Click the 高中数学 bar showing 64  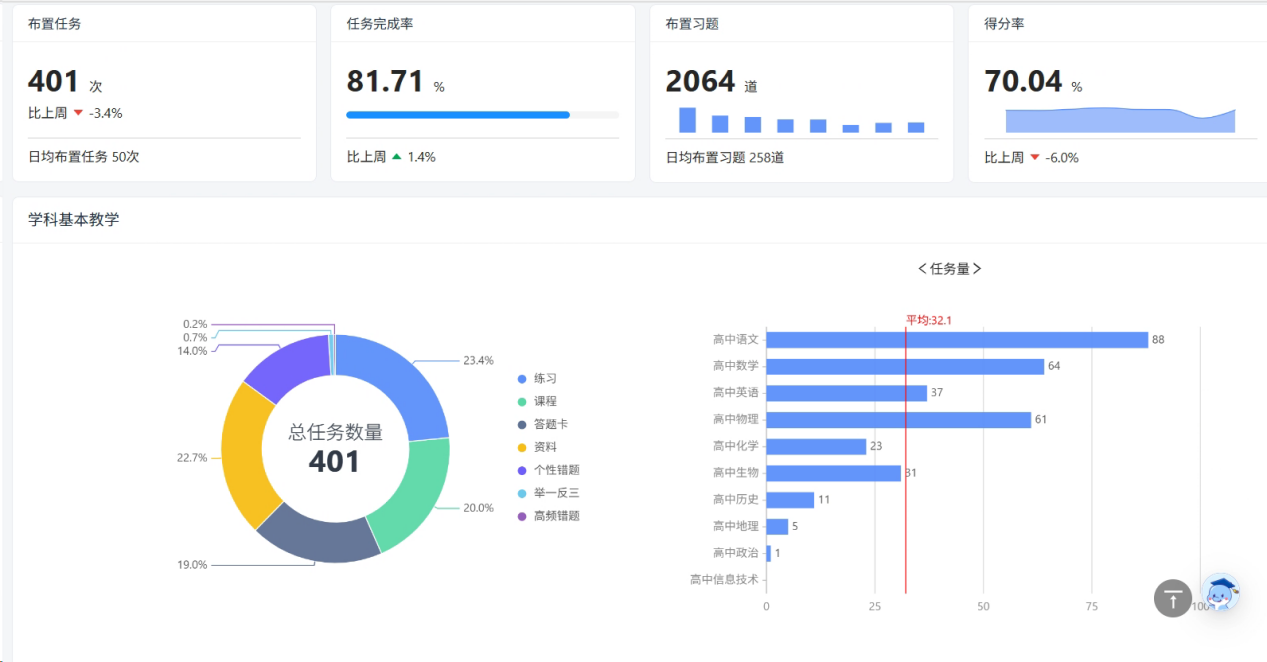[x=905, y=367]
